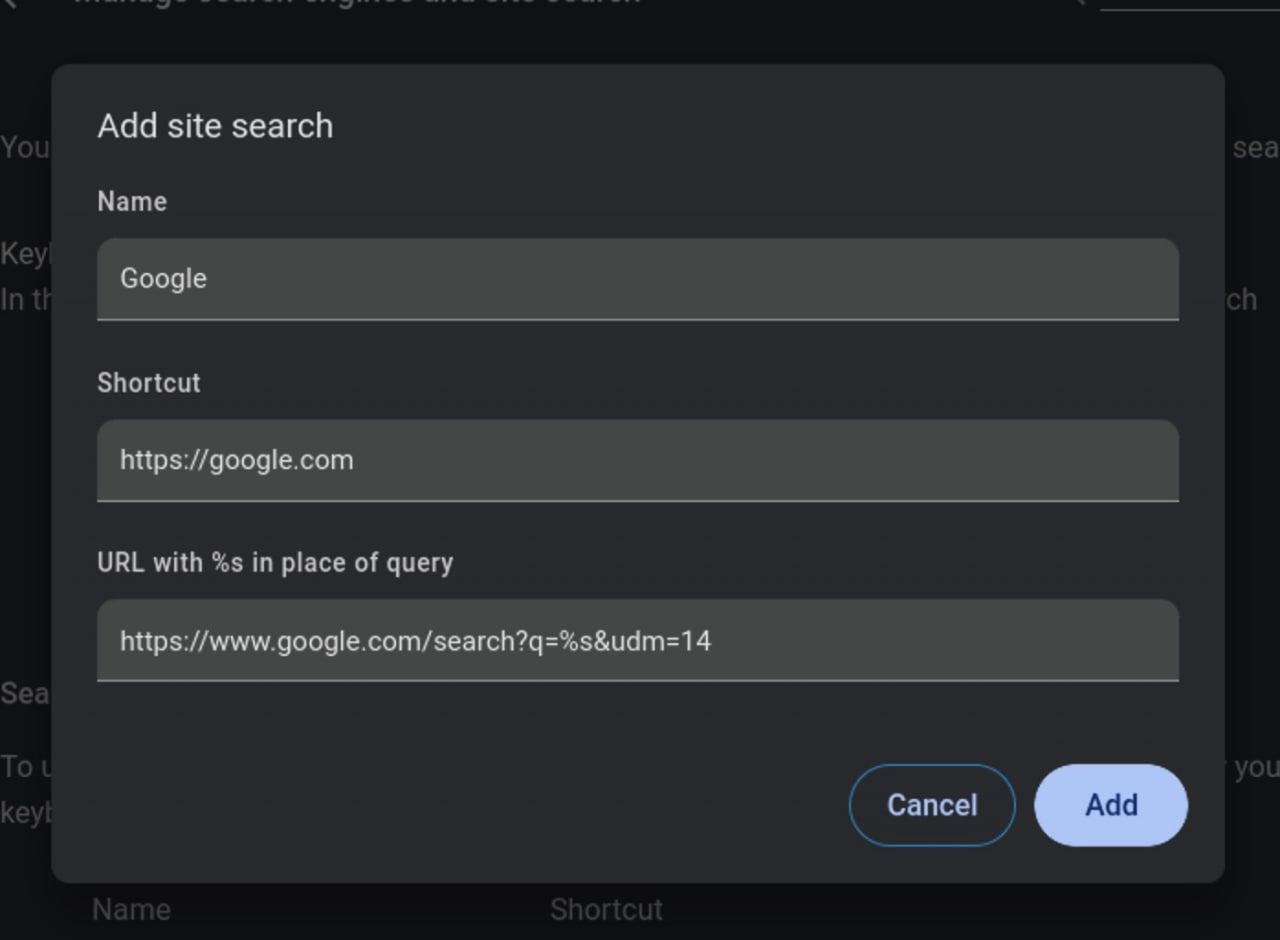Edit the URL with %s query field

tap(638, 640)
